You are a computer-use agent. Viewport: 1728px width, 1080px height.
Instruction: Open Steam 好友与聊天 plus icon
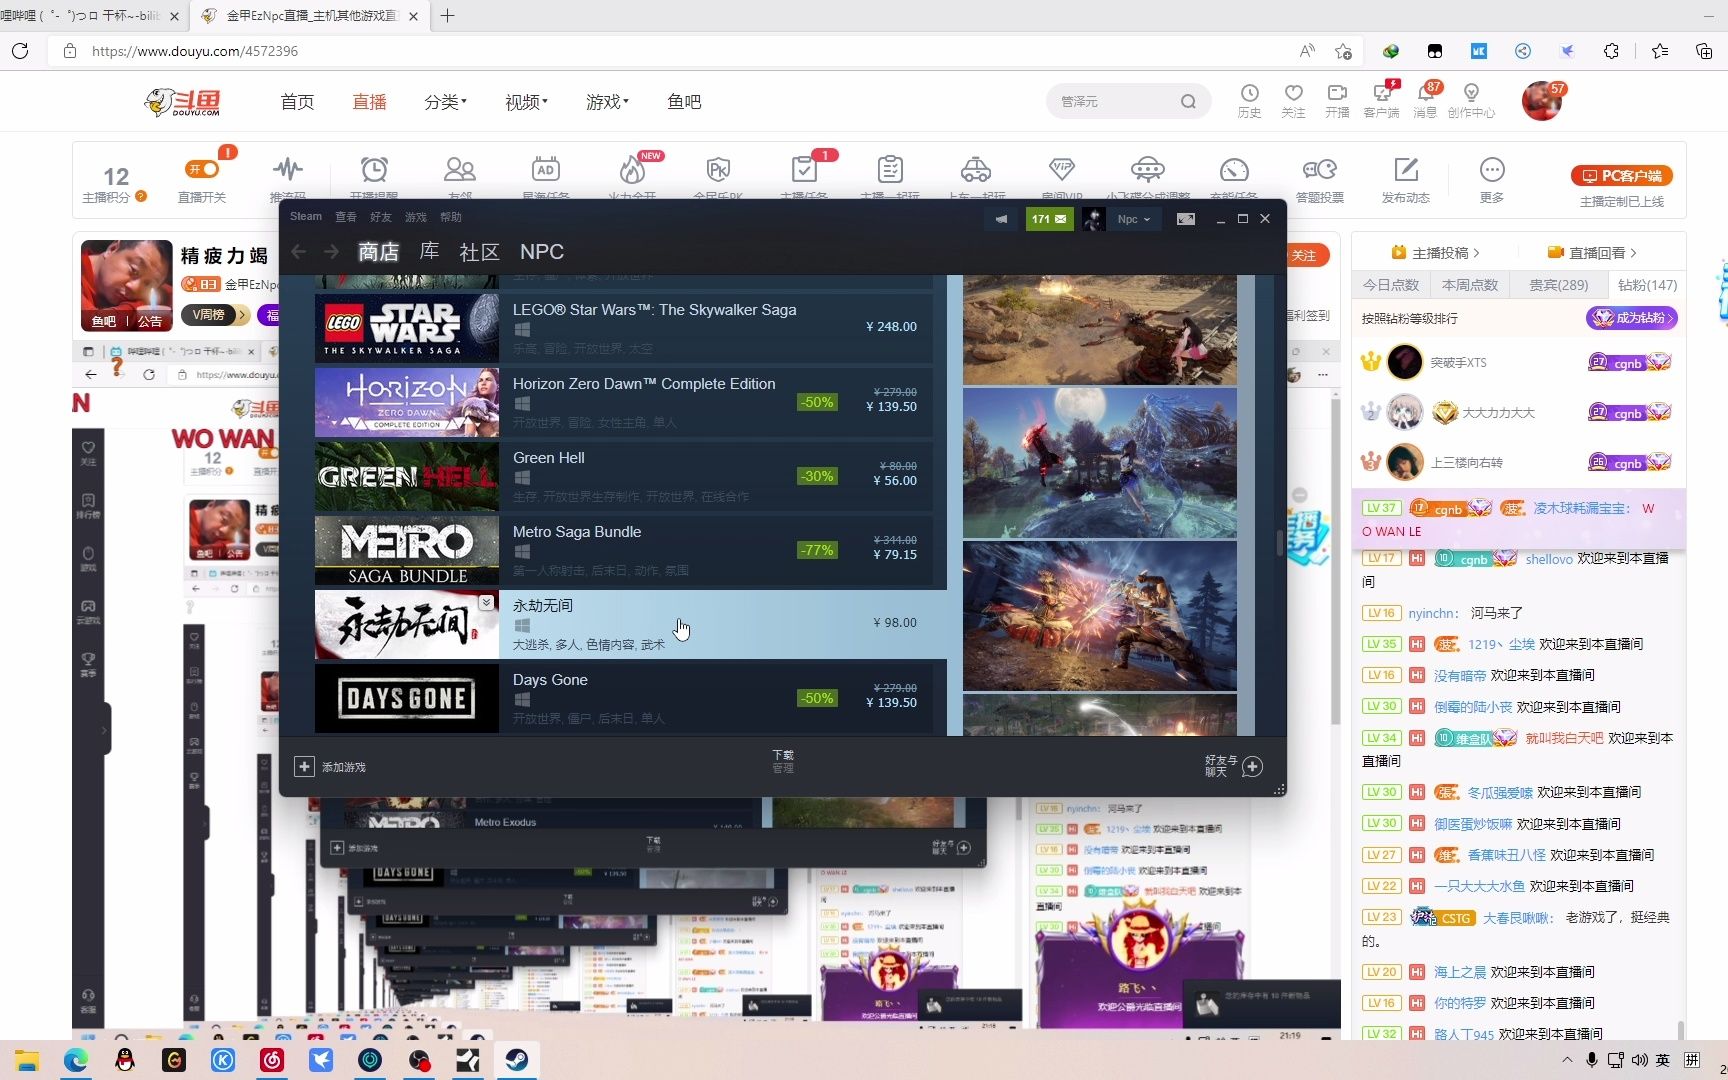[1252, 766]
